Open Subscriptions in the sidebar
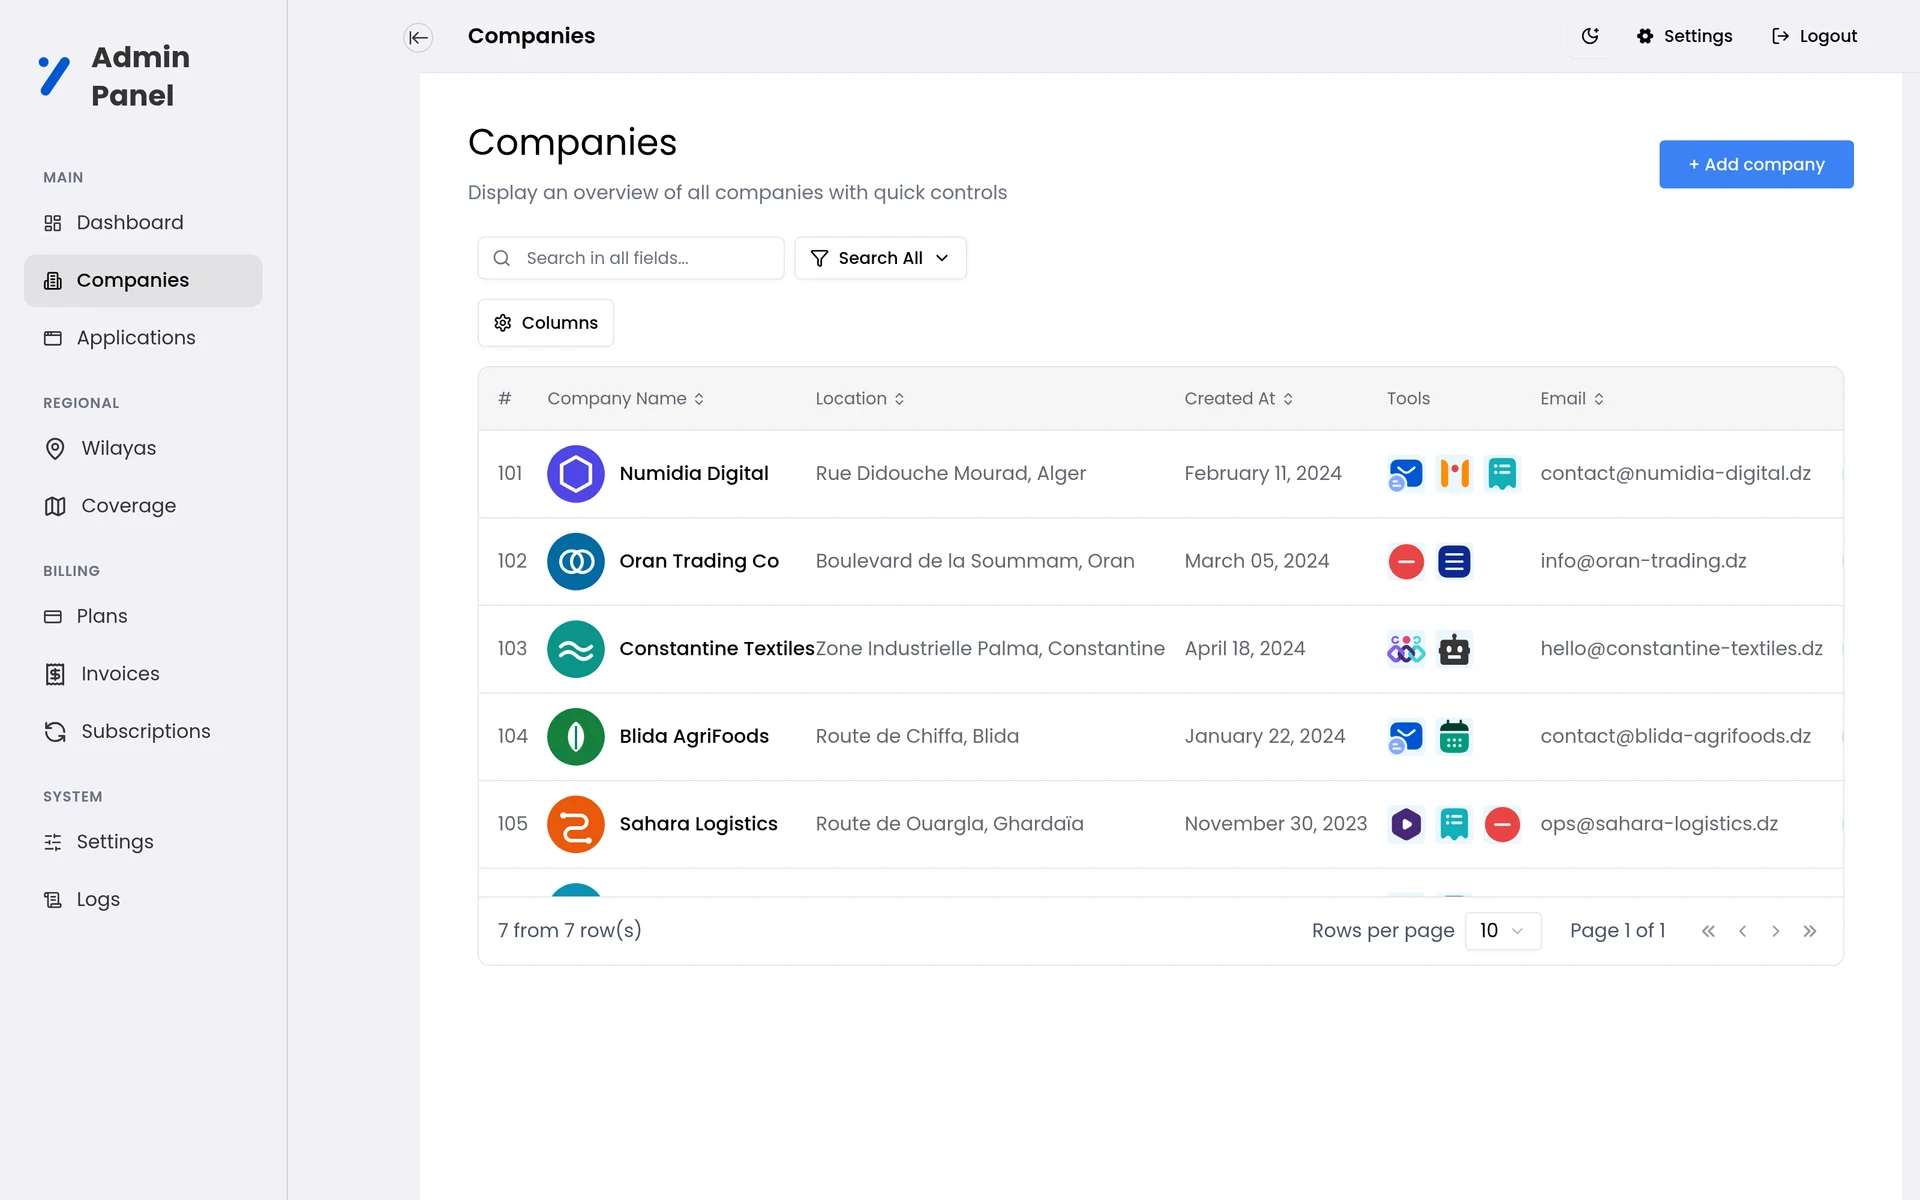The image size is (1920, 1200). pyautogui.click(x=143, y=732)
